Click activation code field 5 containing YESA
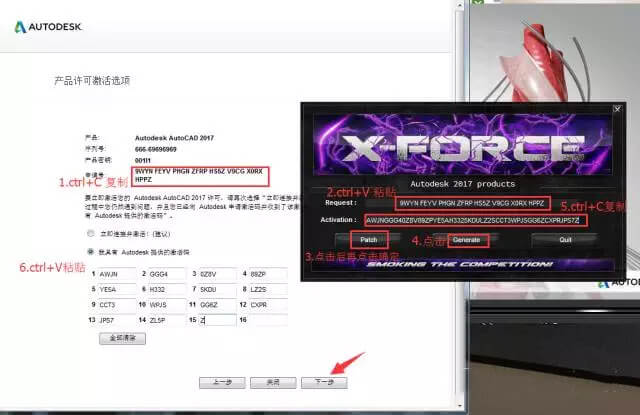The image size is (640, 415). coord(117,289)
